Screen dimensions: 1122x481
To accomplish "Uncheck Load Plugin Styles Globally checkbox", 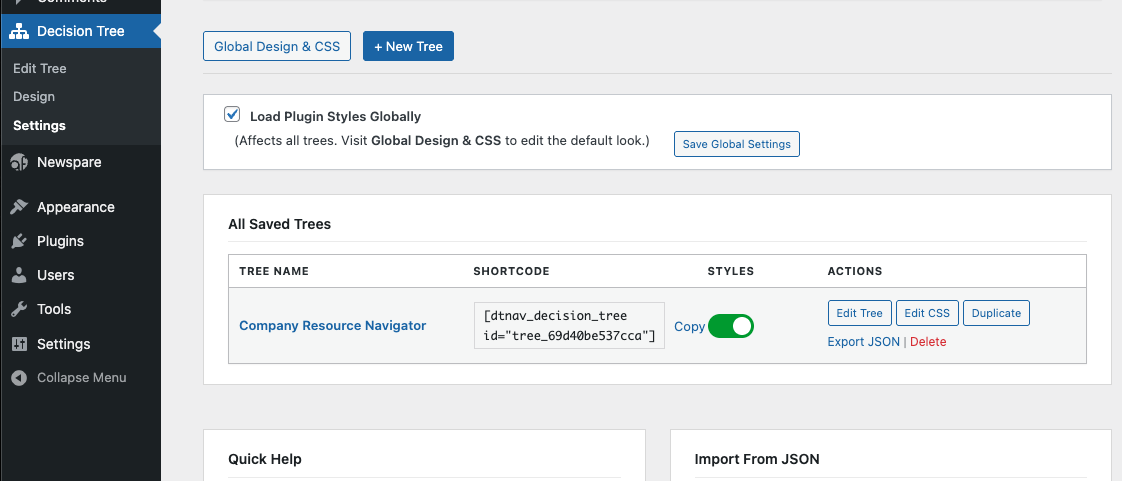I will [233, 115].
